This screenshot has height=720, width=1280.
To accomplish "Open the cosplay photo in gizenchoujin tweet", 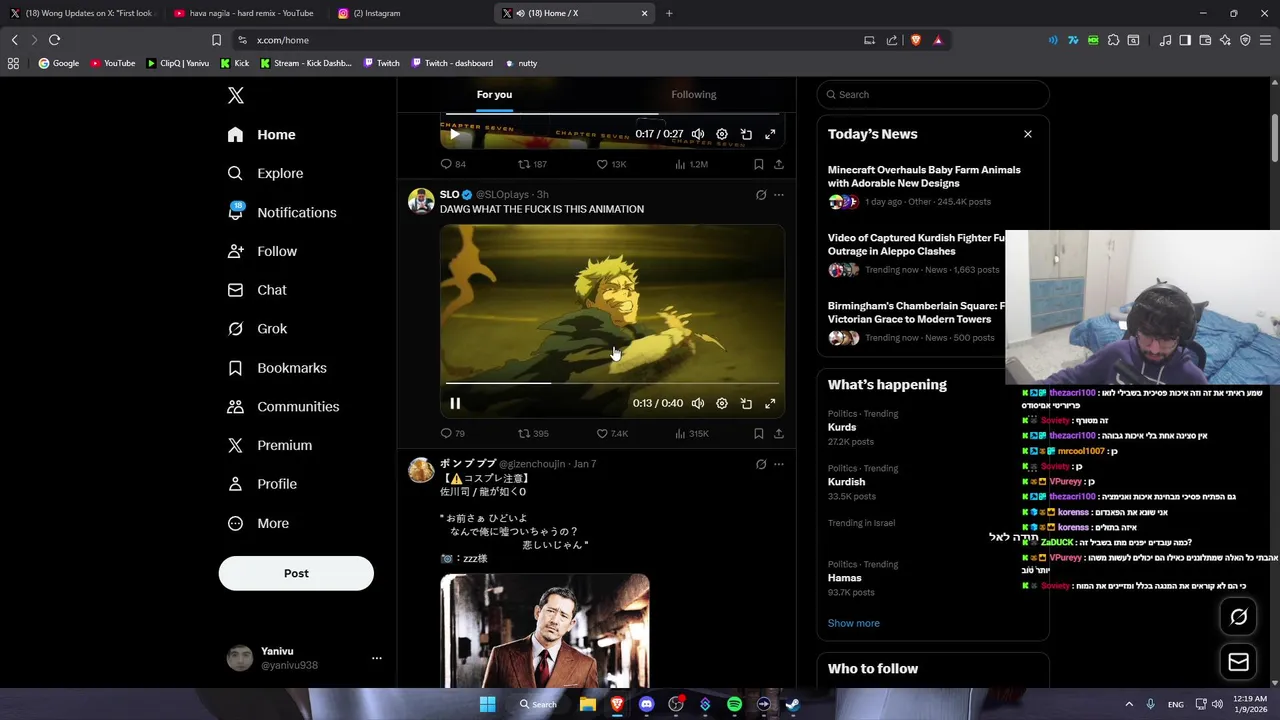I will tap(545, 630).
